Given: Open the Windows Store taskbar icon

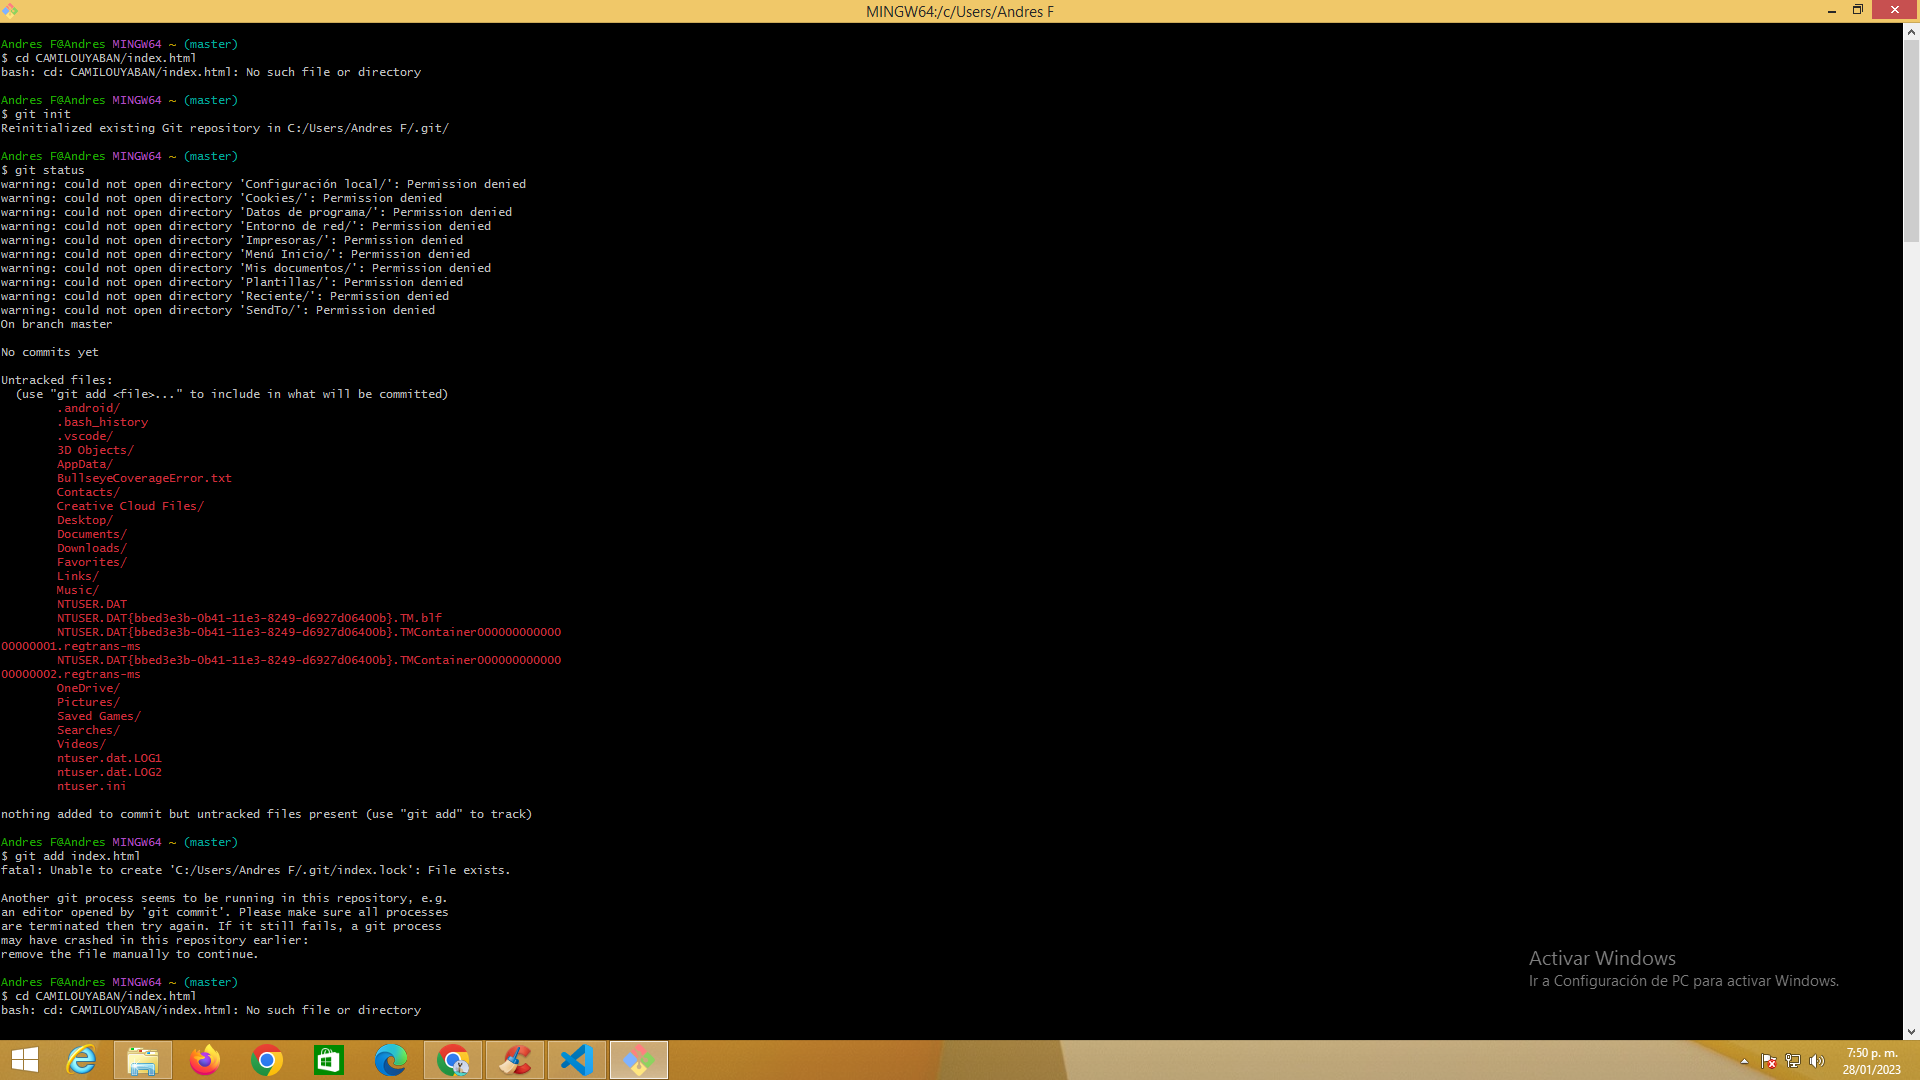Looking at the screenshot, I should pos(329,1060).
